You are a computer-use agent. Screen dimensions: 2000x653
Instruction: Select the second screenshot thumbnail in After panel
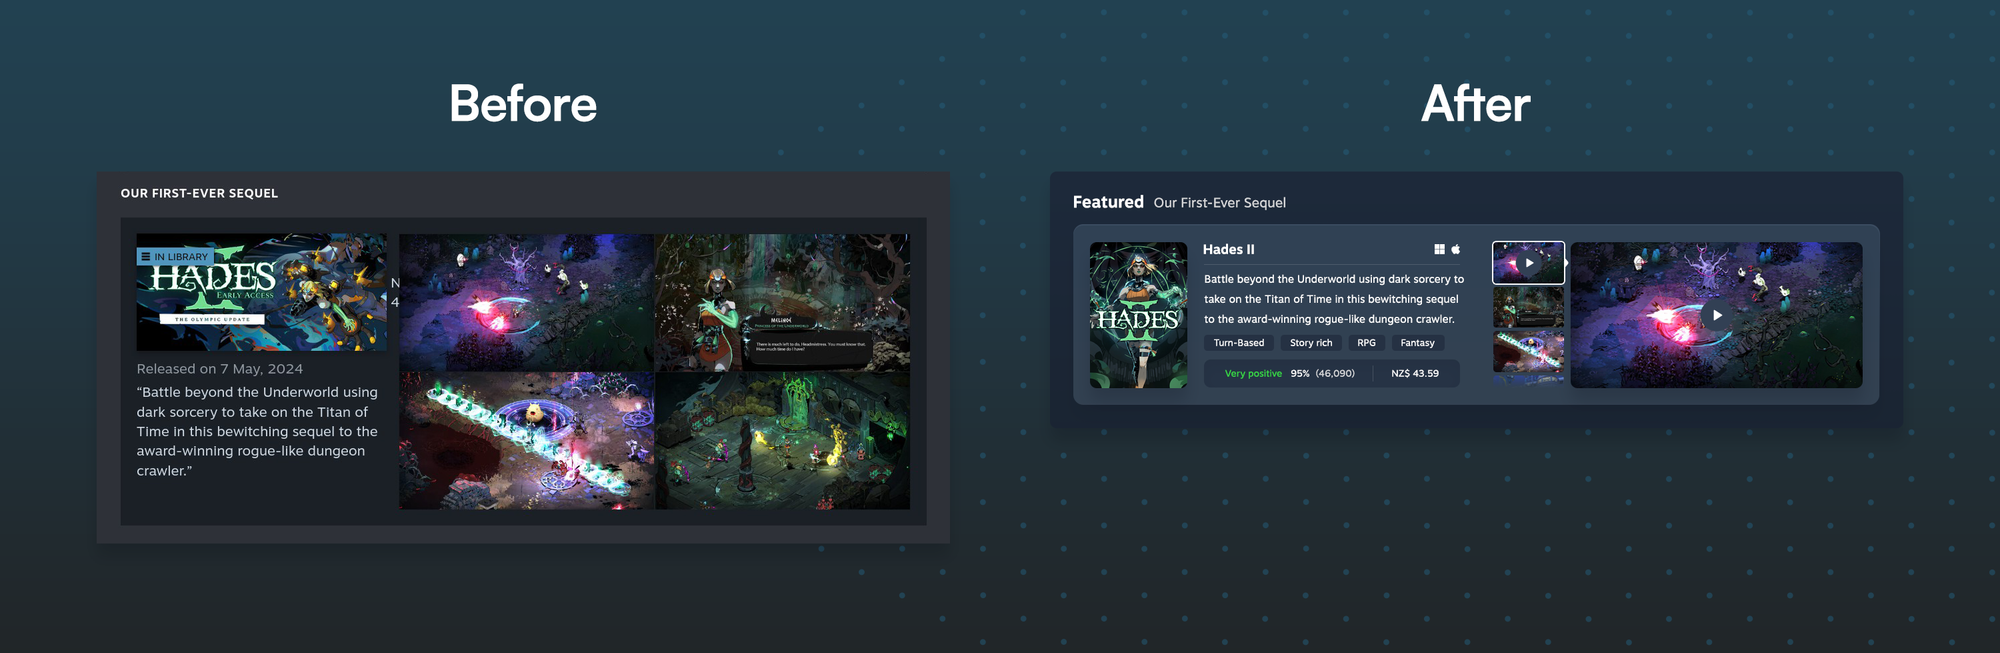coord(1528,309)
